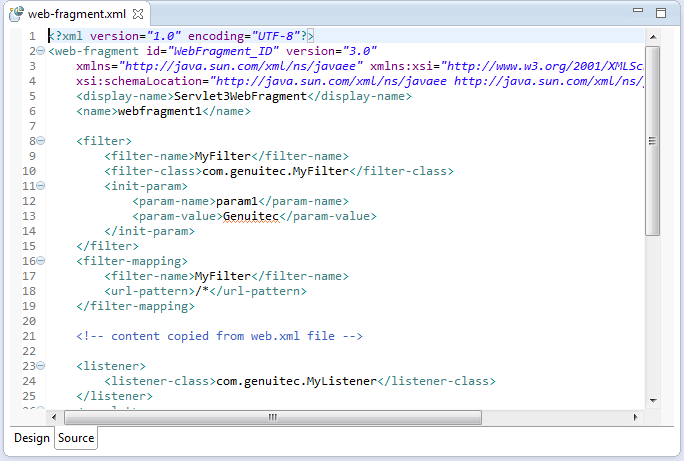Fold the listener element on line 23

coord(40,366)
